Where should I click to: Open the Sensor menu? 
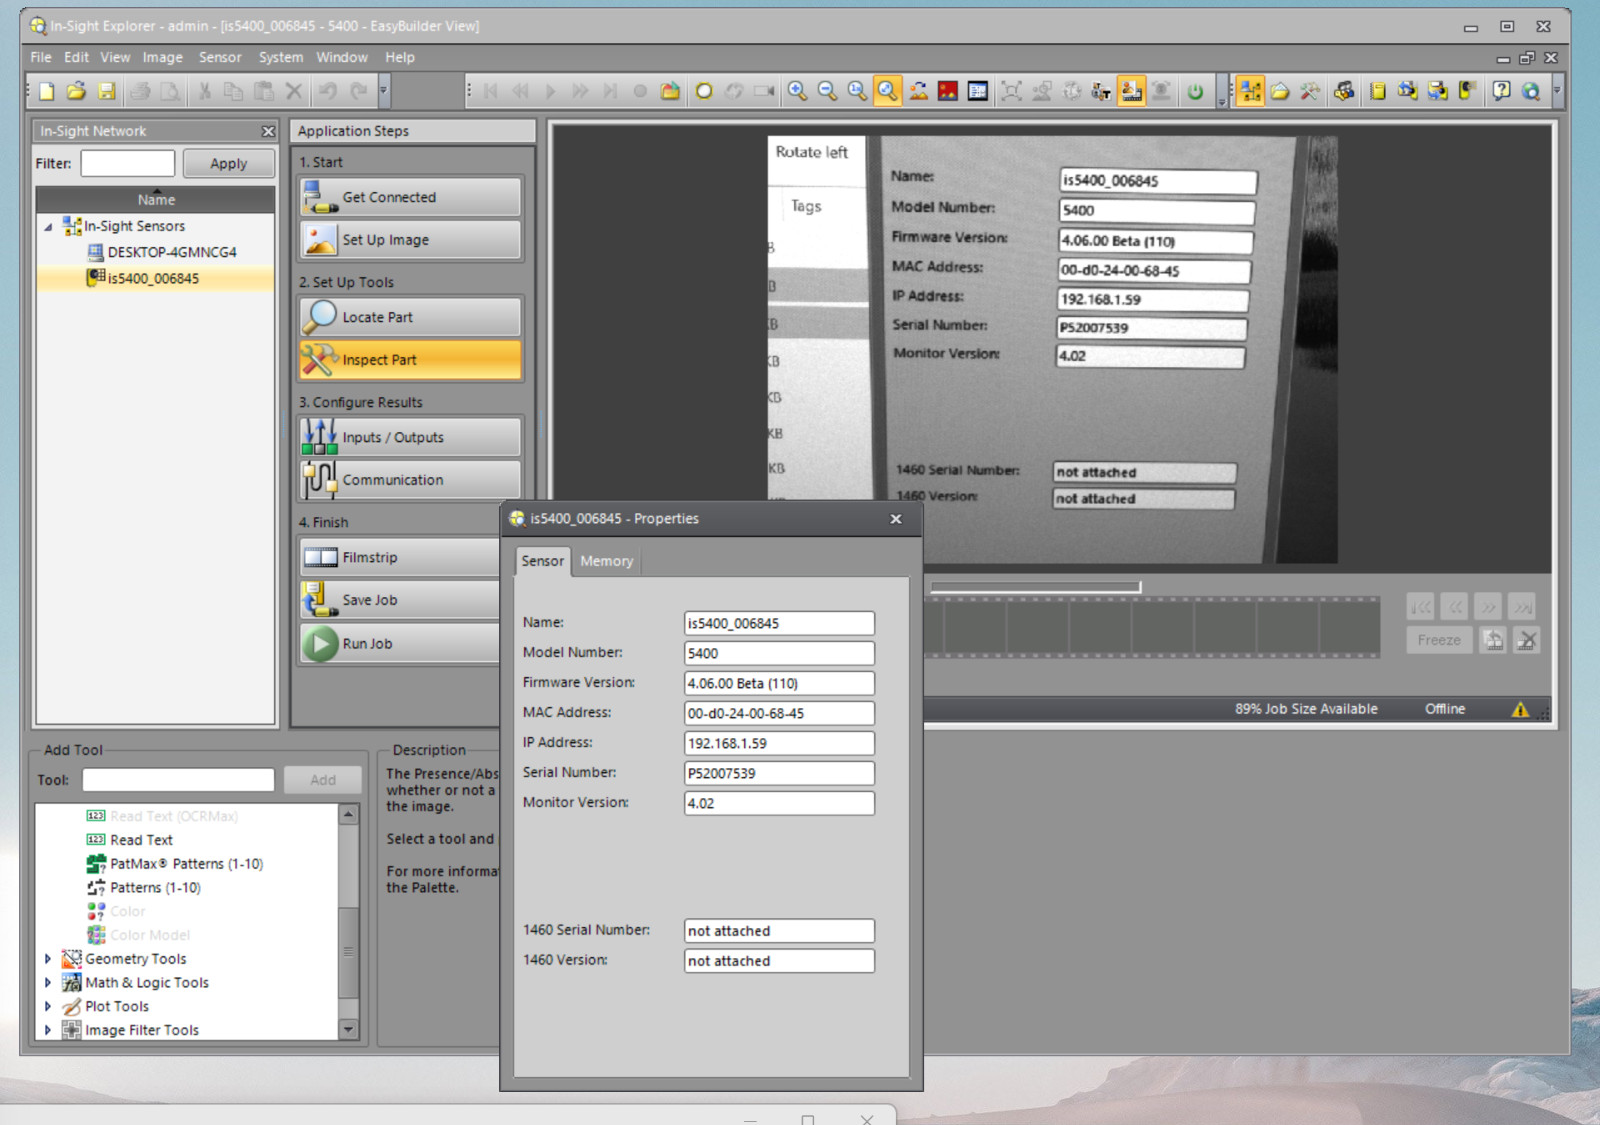(x=219, y=57)
